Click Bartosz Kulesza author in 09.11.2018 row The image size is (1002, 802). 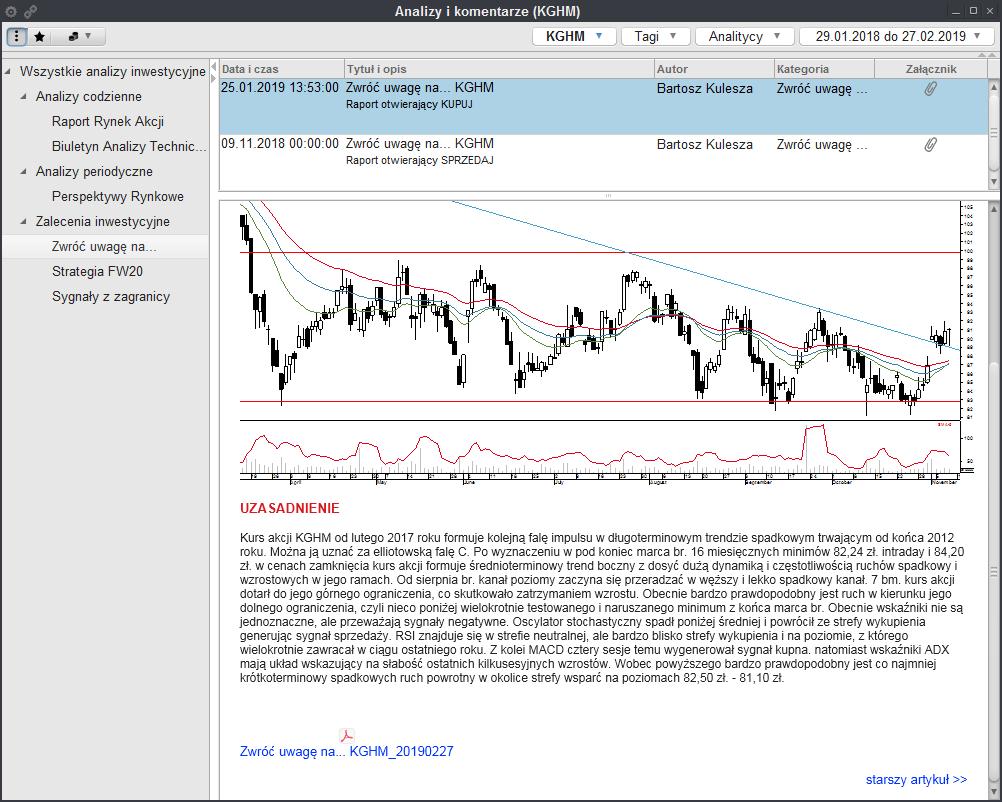coord(704,144)
